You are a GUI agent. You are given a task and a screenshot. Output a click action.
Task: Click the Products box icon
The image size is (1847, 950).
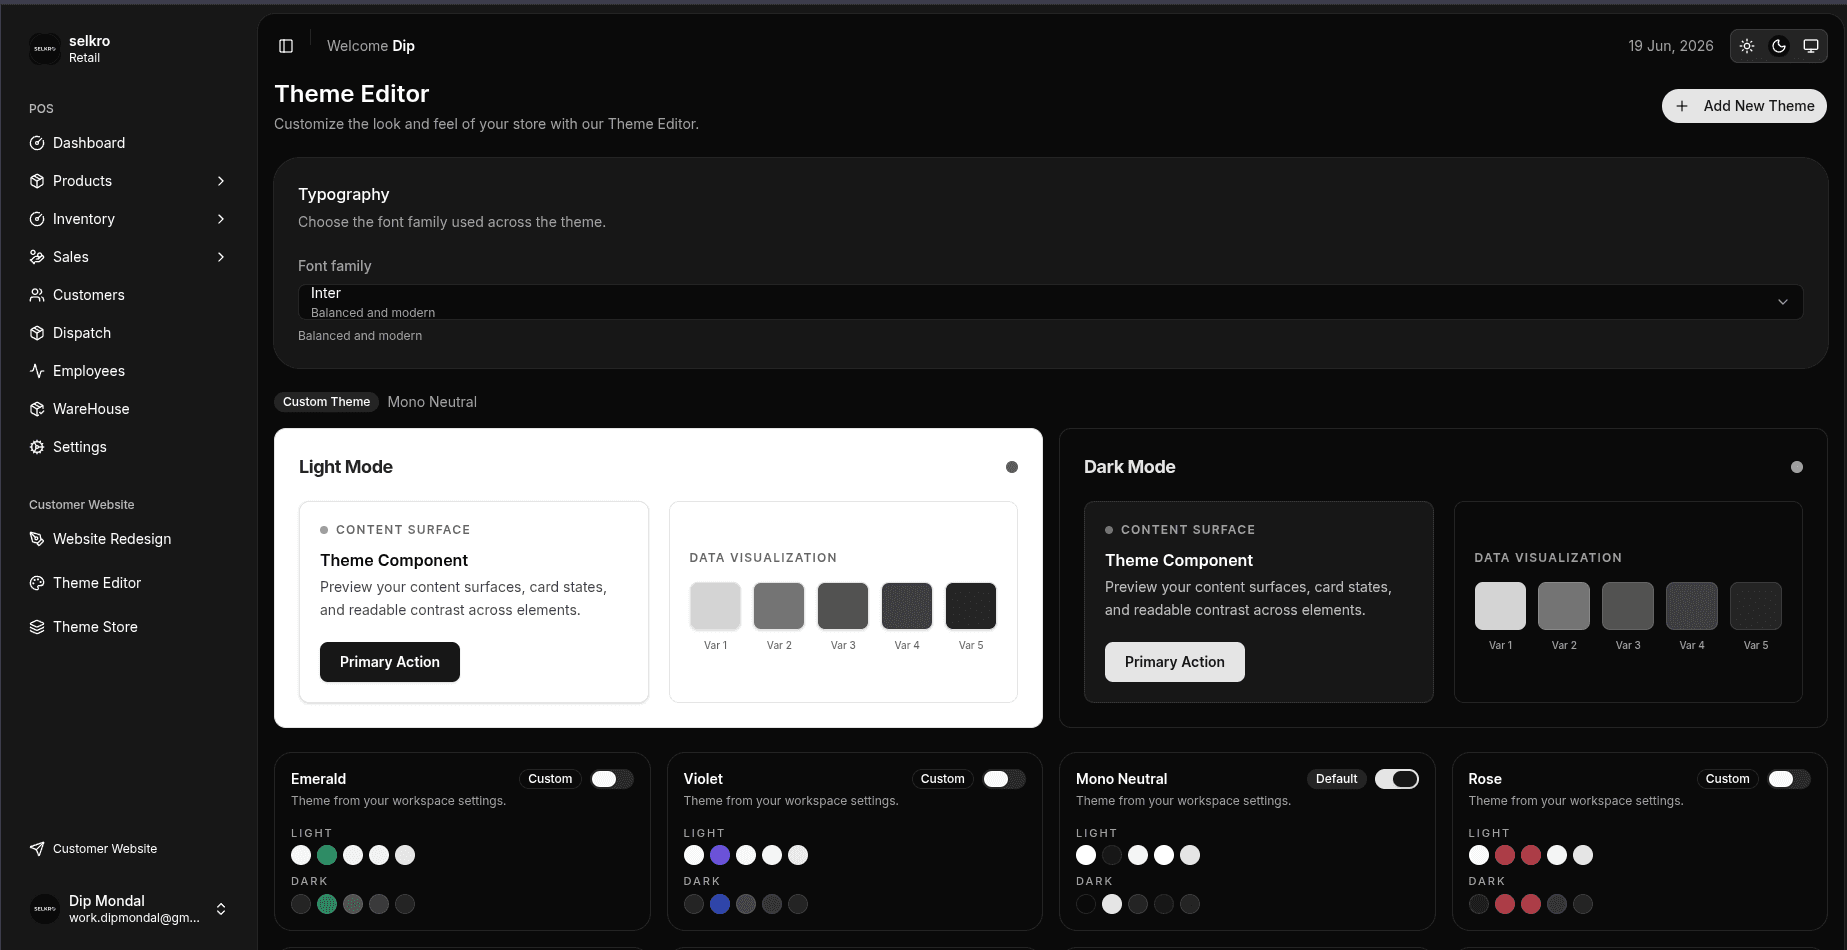tap(37, 181)
